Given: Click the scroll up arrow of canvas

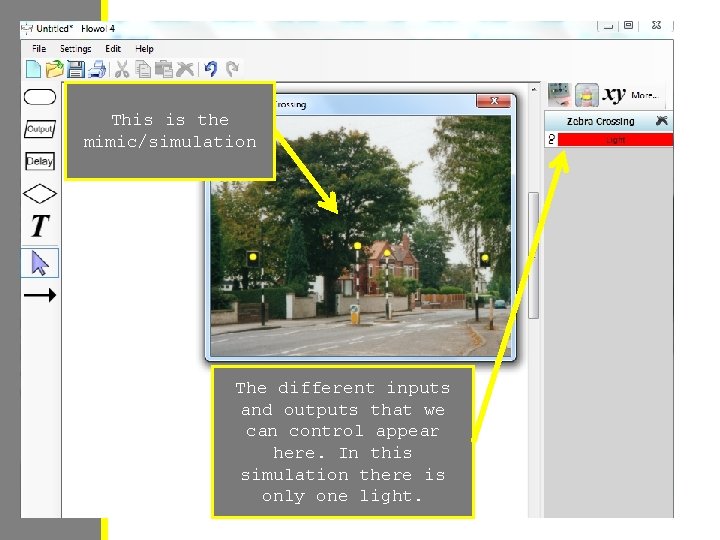Looking at the screenshot, I should coord(533,90).
